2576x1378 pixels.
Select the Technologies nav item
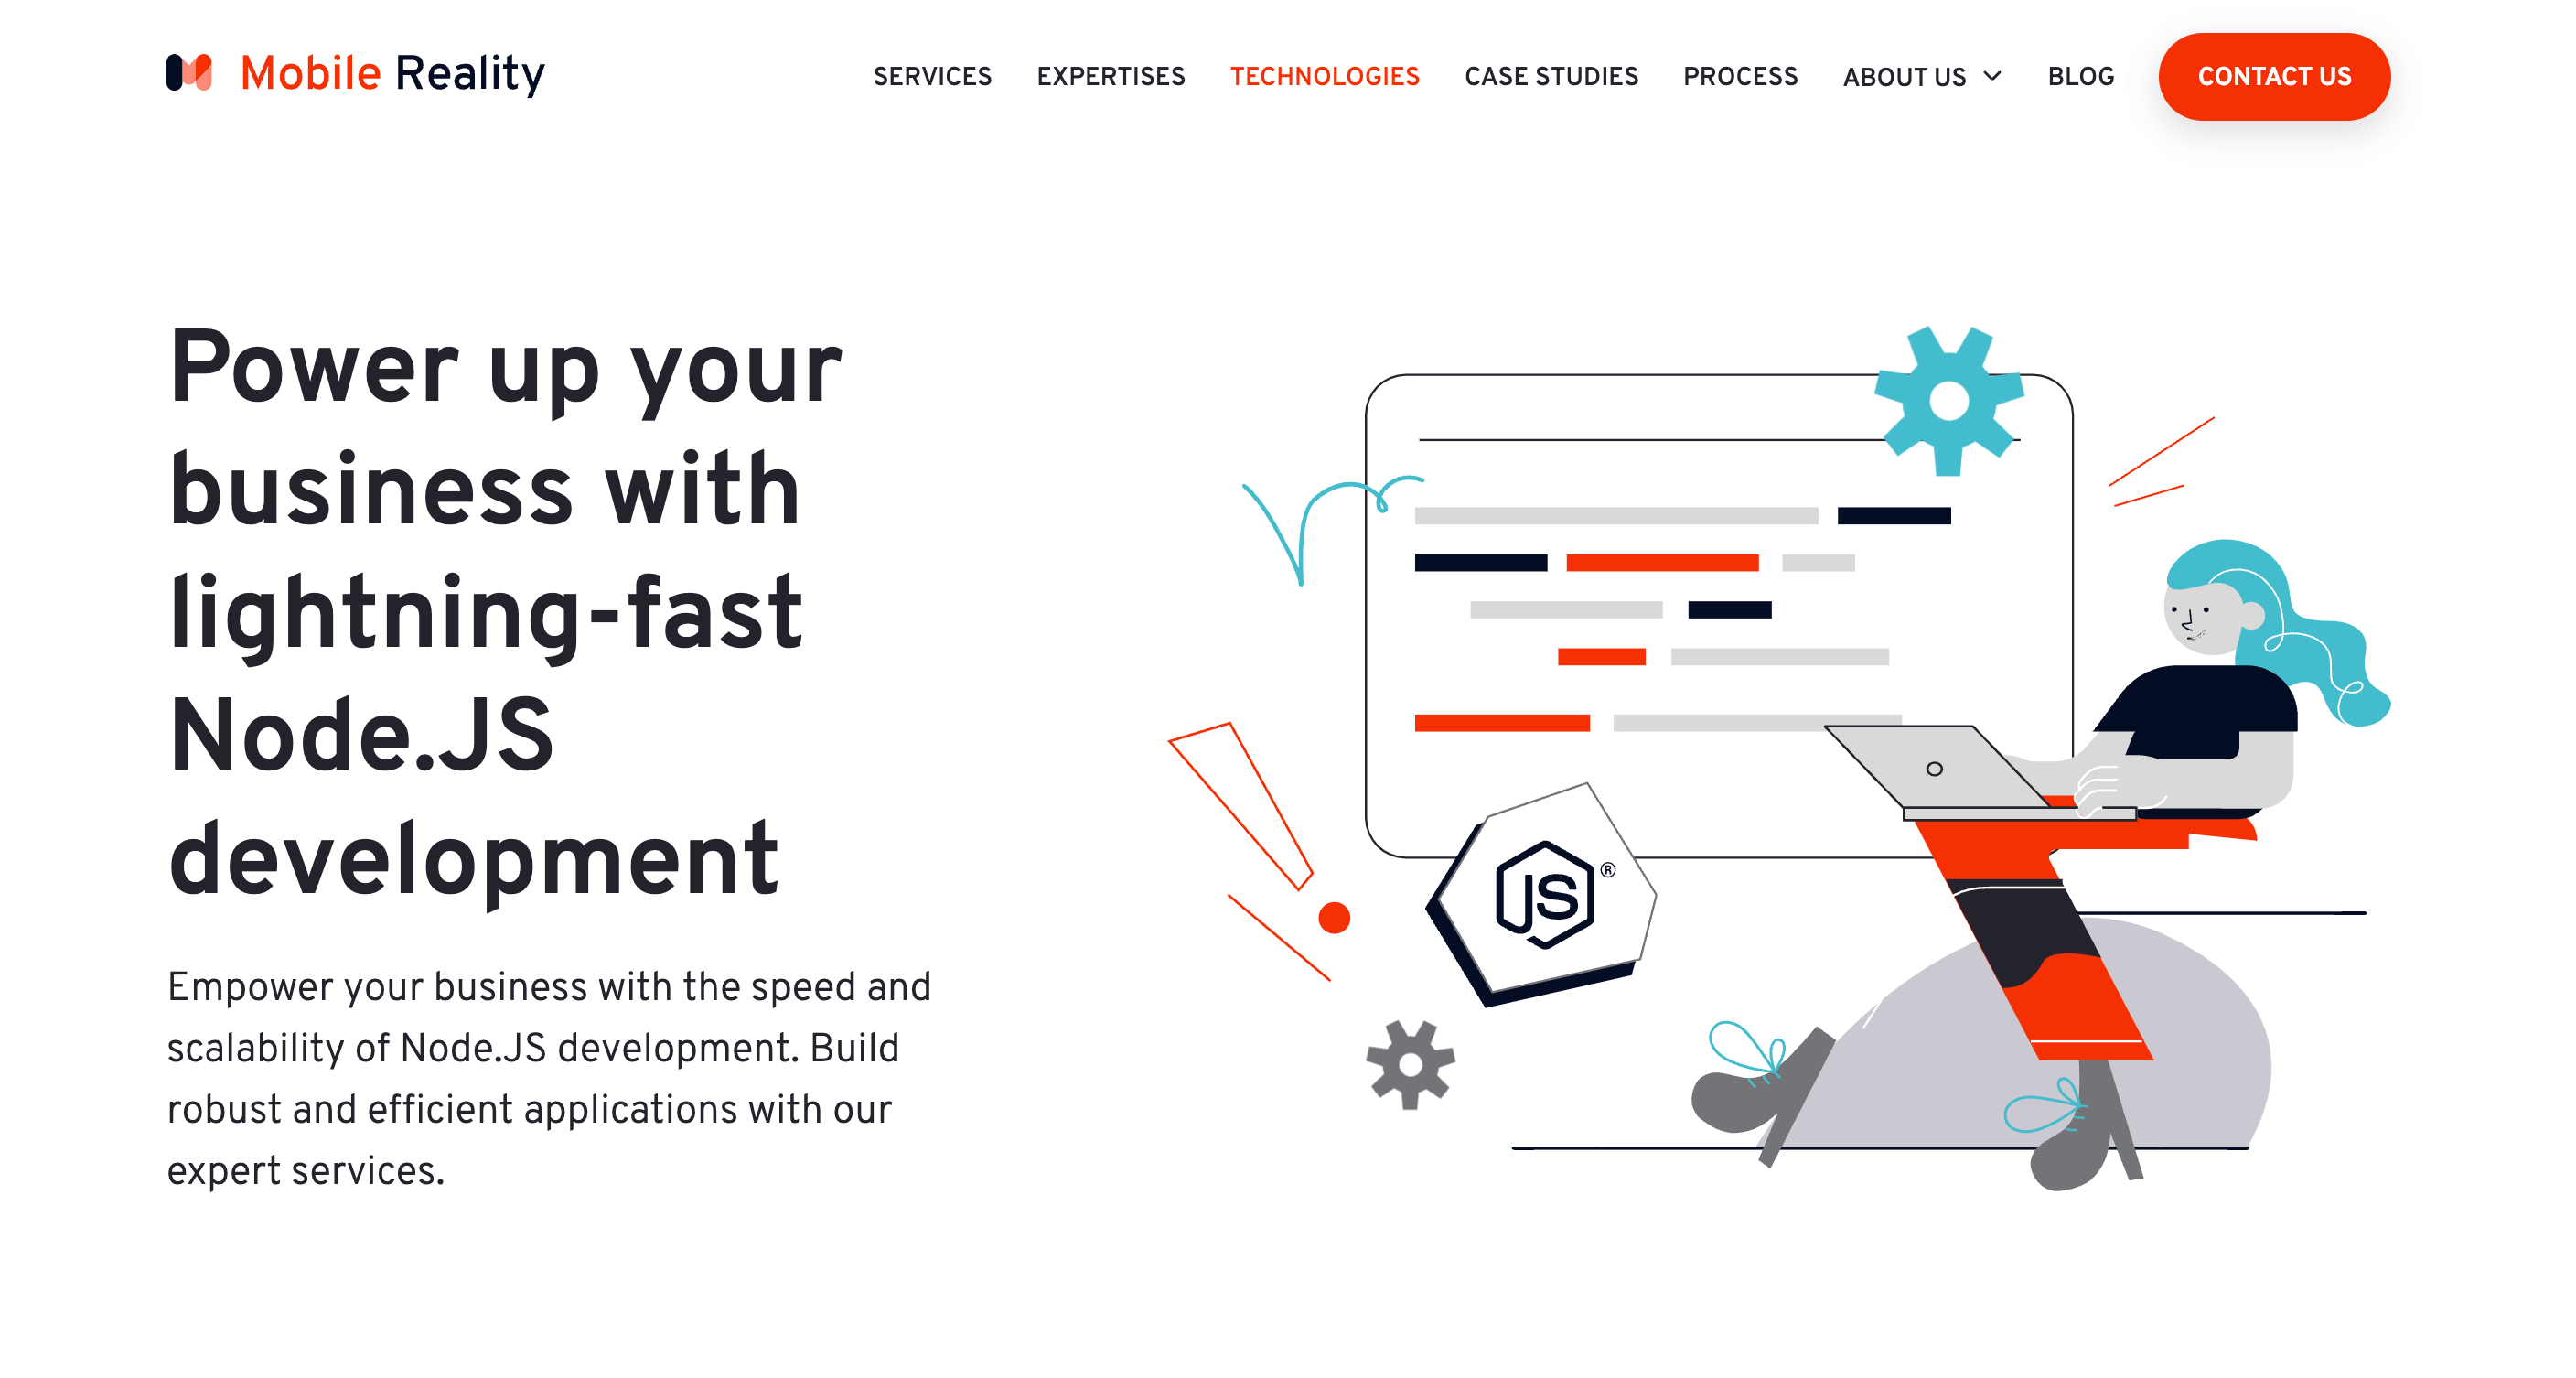tap(1326, 75)
